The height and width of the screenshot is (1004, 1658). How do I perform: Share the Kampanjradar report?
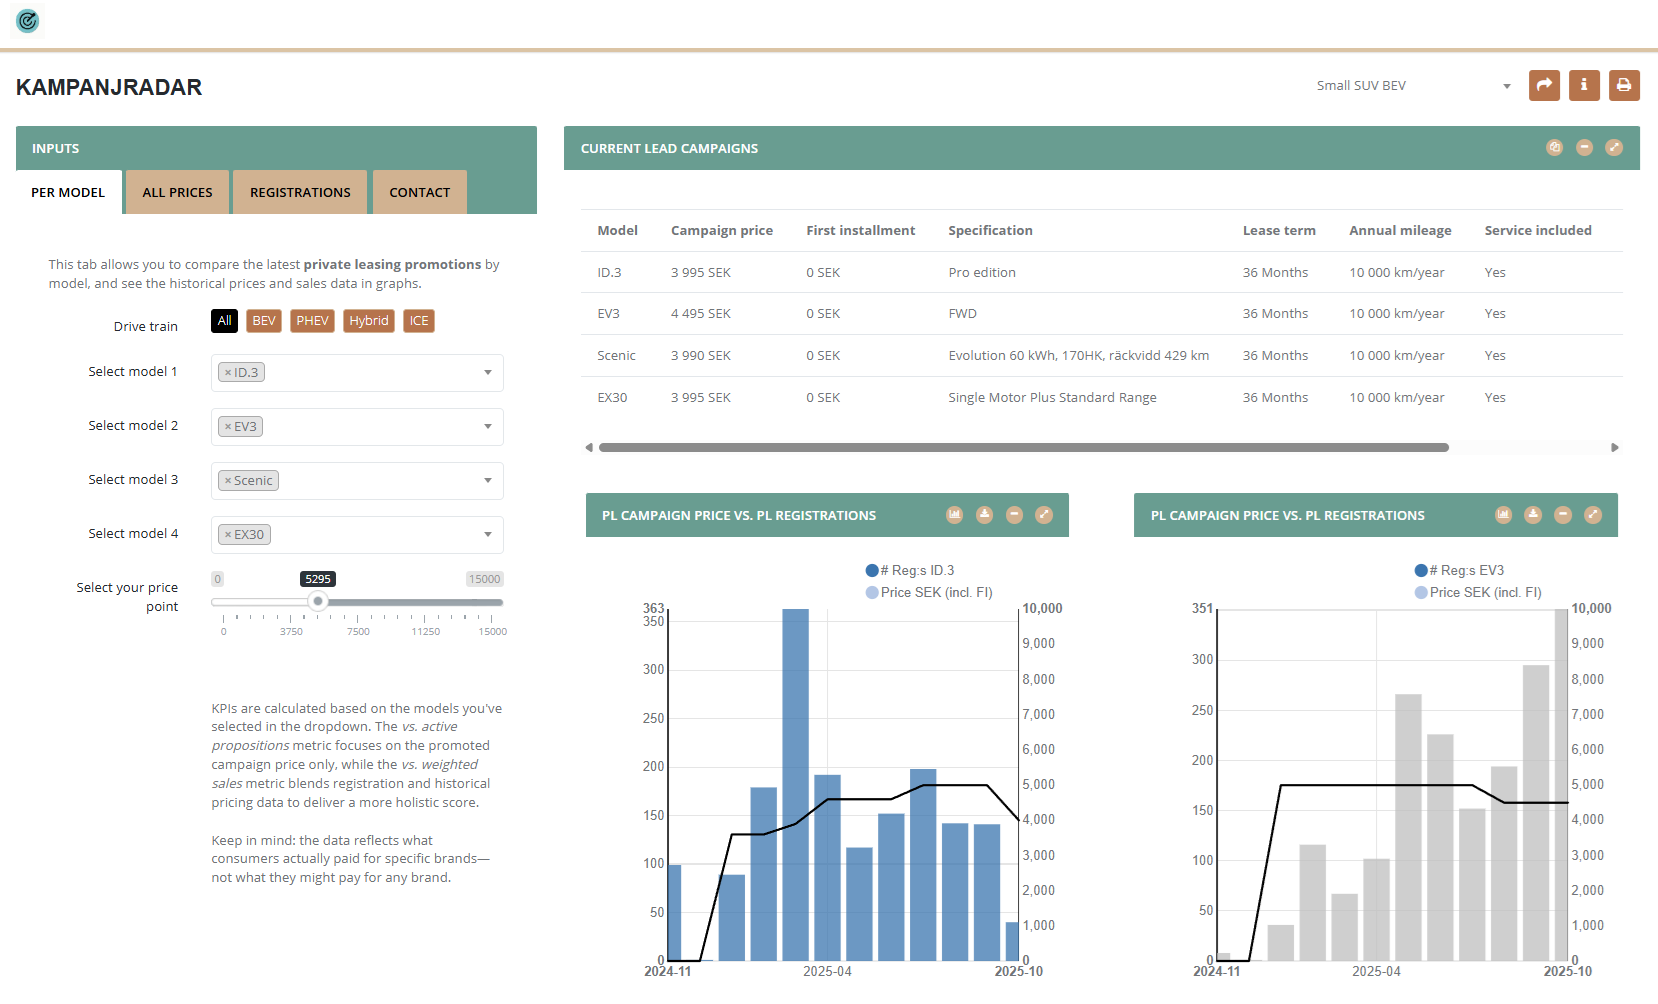pyautogui.click(x=1544, y=85)
